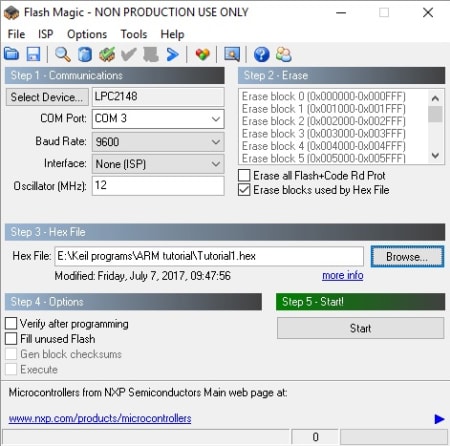Click the LPC2148 device name field
450x446 pixels.
(x=158, y=97)
